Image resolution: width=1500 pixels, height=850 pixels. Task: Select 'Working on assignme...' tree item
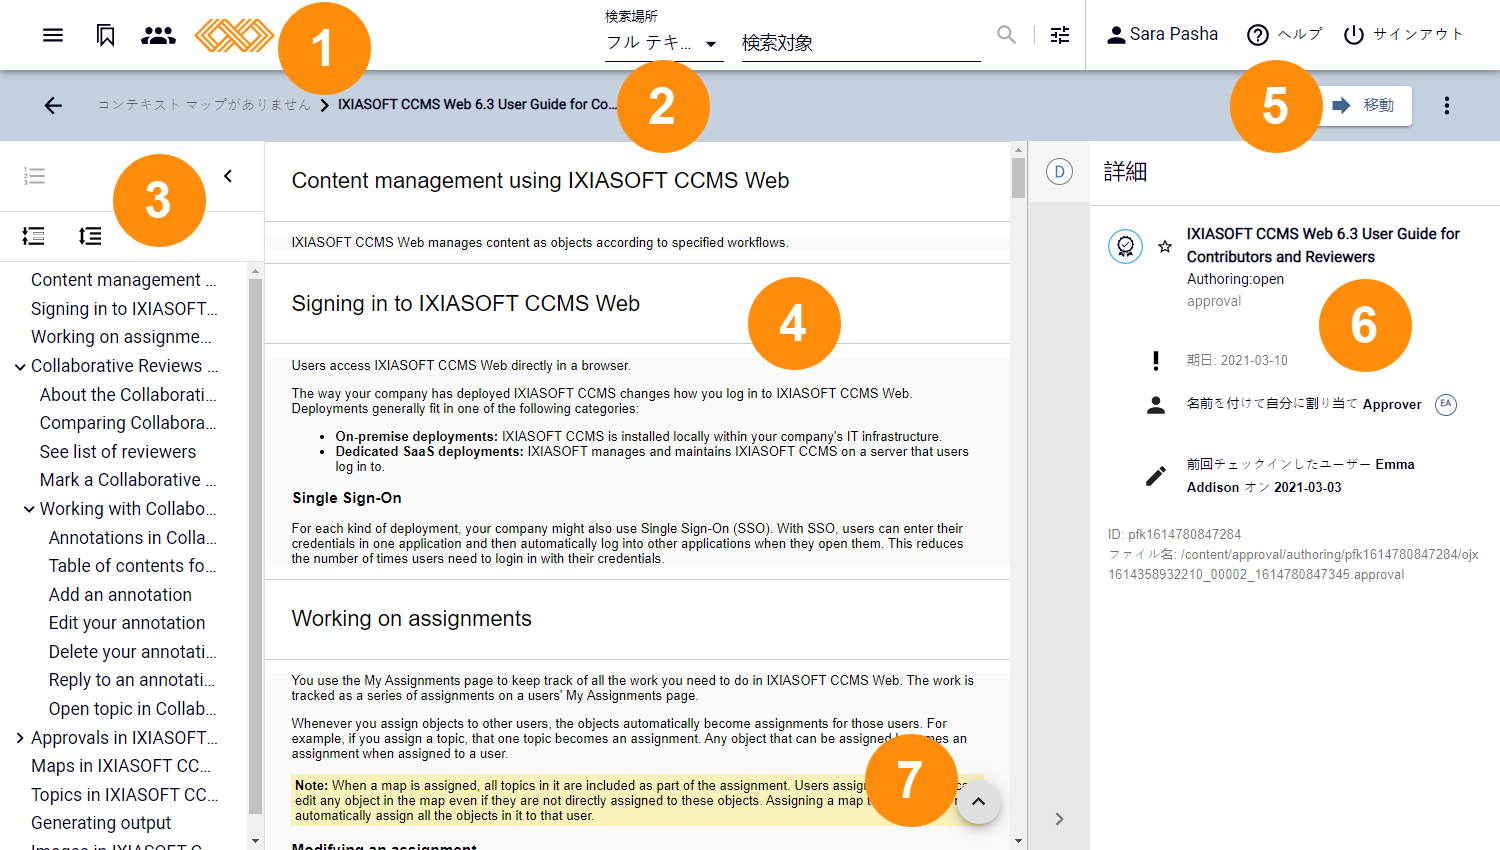tap(121, 337)
